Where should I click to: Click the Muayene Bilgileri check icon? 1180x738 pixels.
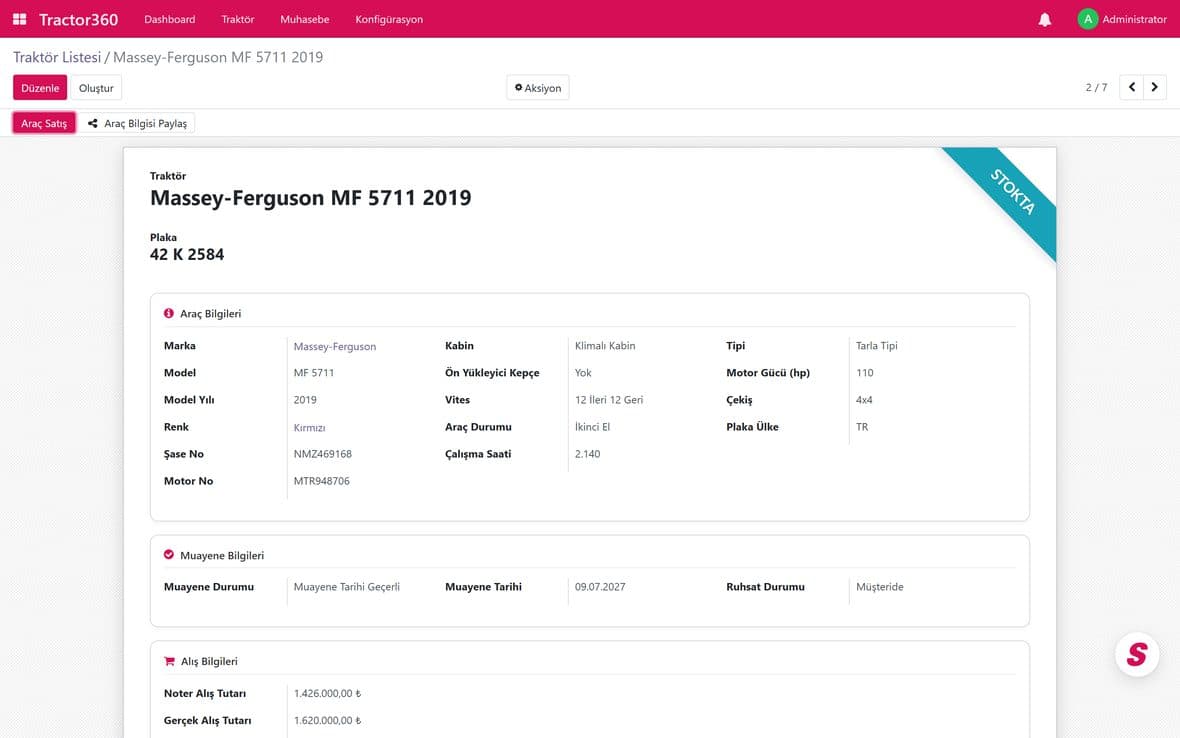[x=169, y=554]
